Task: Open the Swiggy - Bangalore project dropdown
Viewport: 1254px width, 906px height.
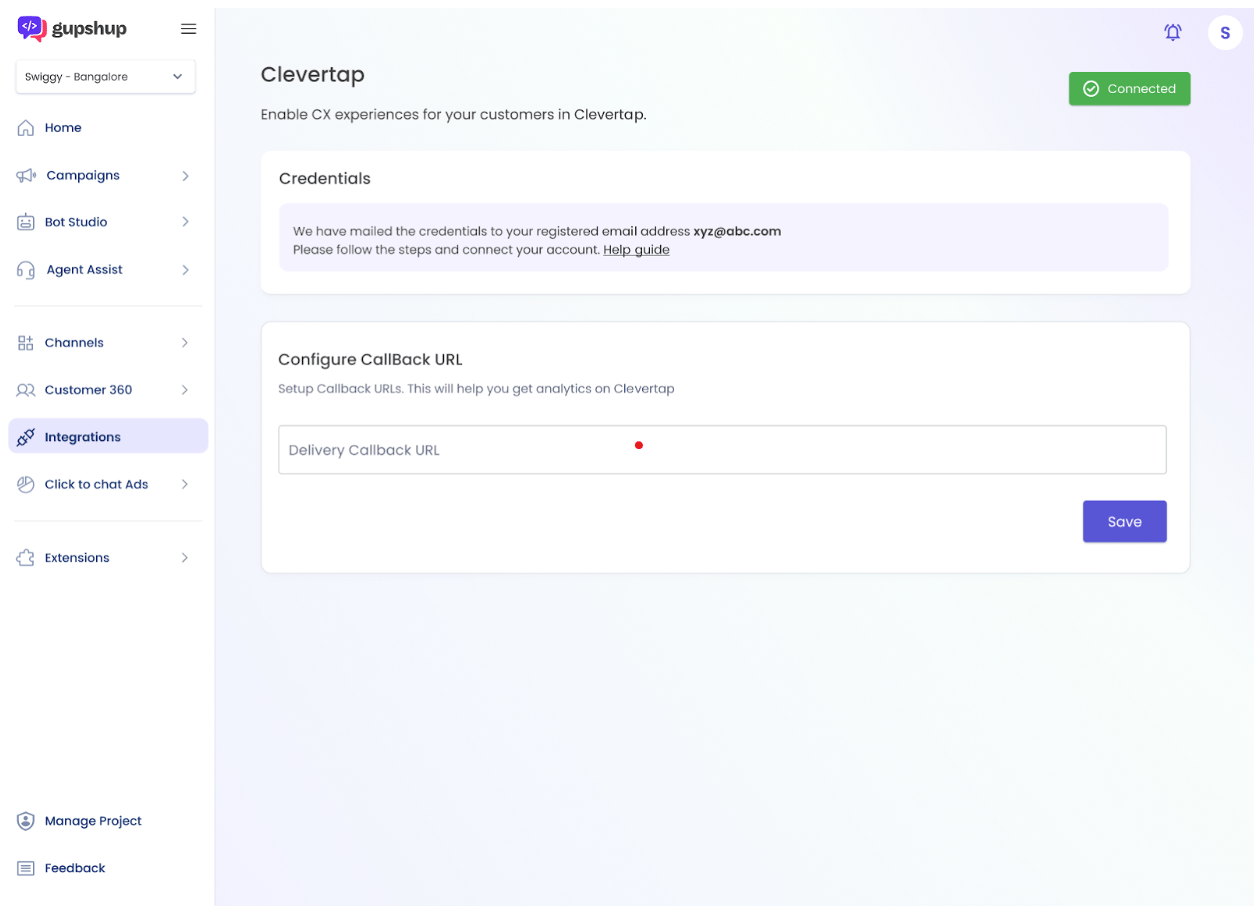Action: tap(106, 77)
